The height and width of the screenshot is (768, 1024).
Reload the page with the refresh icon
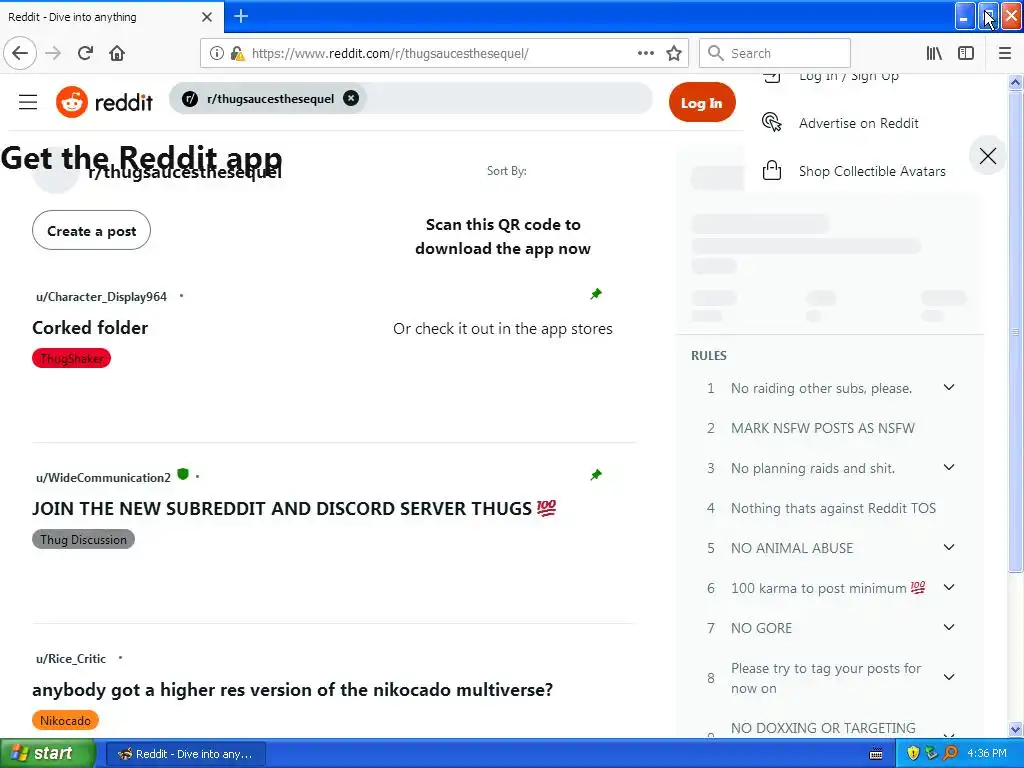pyautogui.click(x=85, y=53)
